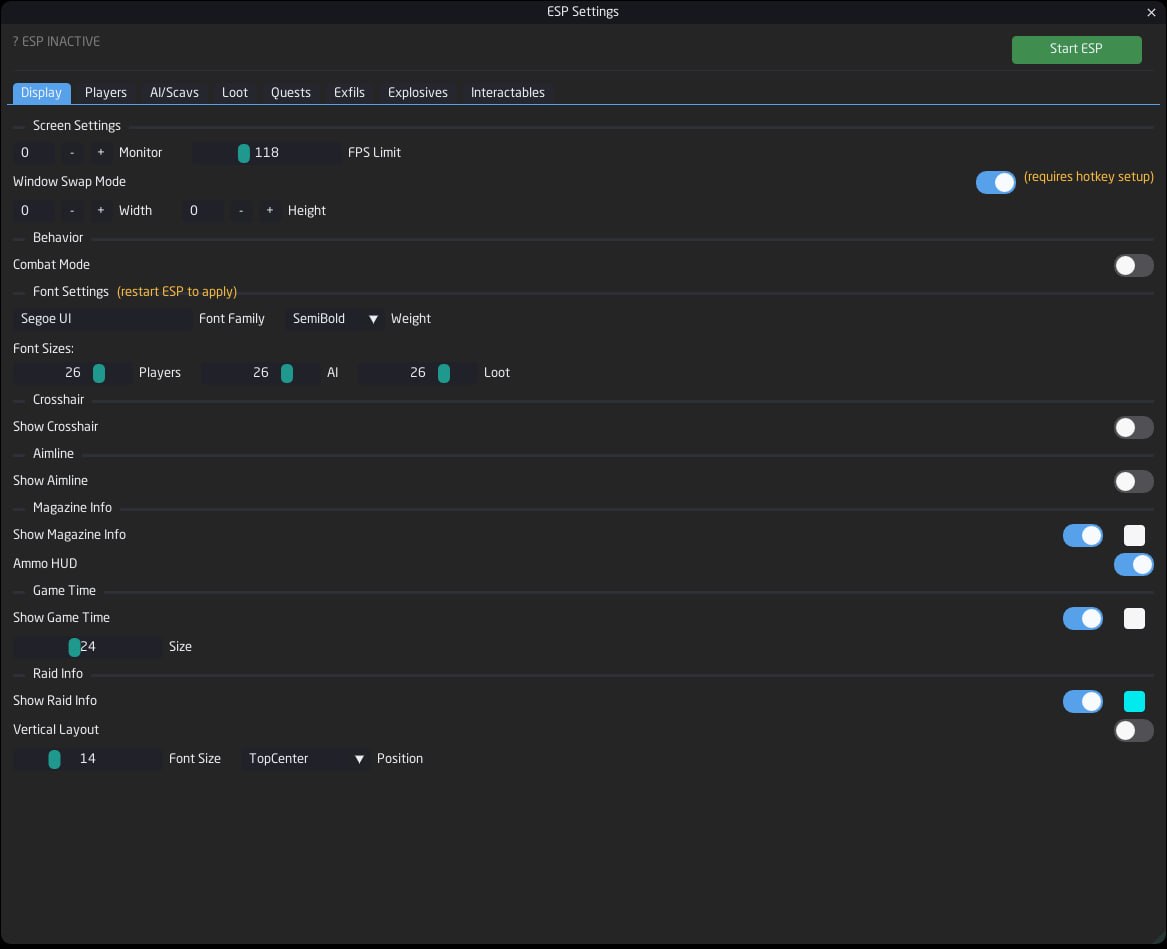This screenshot has height=949, width=1167.
Task: Increment the Height value with plus
Action: [x=269, y=211]
